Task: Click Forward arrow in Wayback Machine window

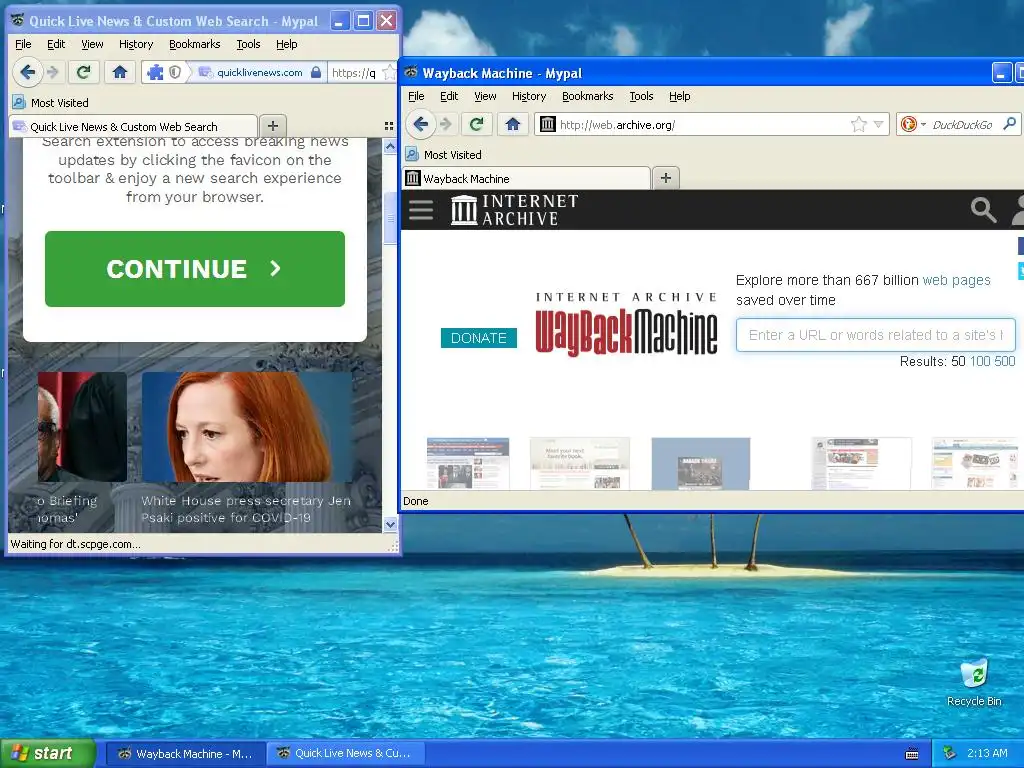Action: [x=446, y=124]
